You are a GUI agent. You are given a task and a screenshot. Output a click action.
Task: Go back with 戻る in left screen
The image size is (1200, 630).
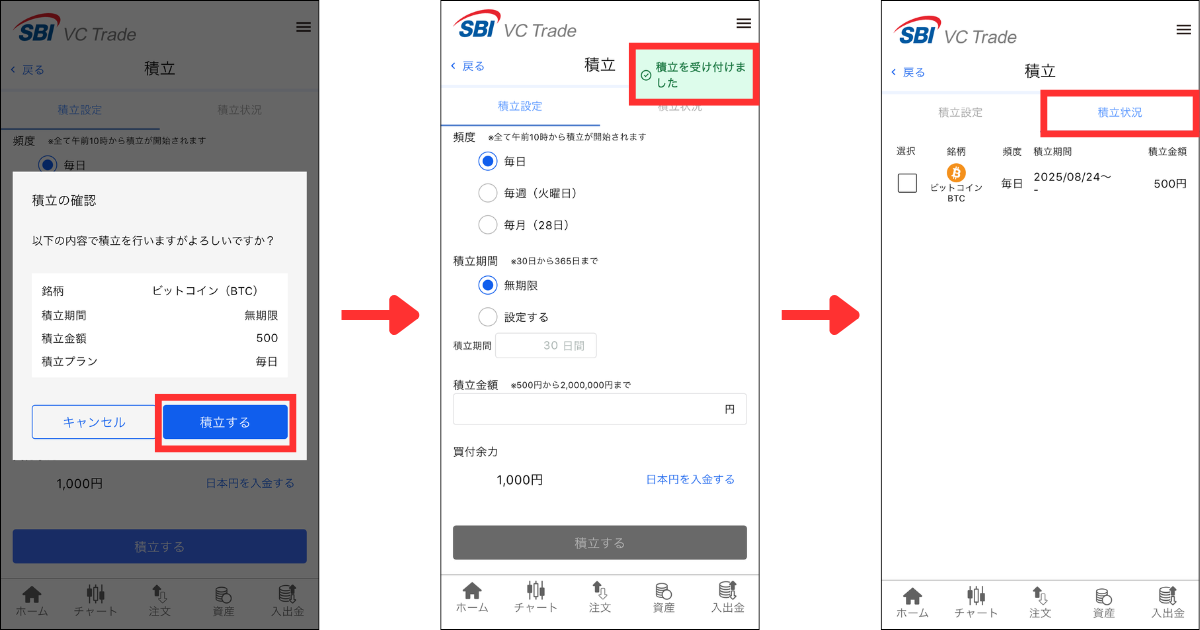coord(28,70)
